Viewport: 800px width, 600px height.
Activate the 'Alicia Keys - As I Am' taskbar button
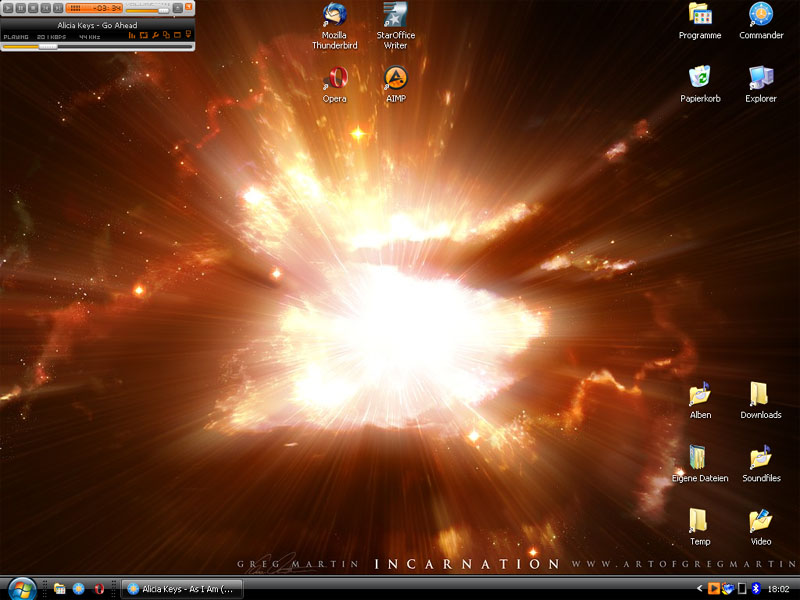click(x=182, y=589)
